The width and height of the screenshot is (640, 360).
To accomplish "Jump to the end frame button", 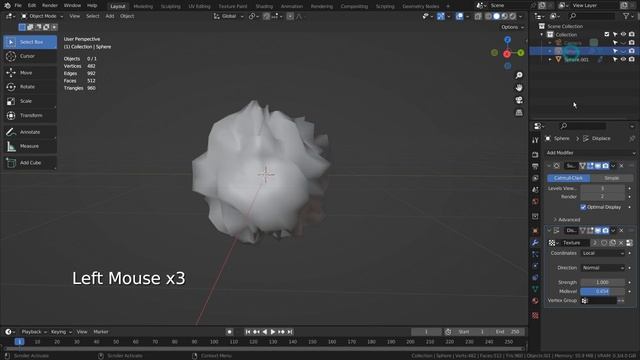I will click(x=290, y=332).
